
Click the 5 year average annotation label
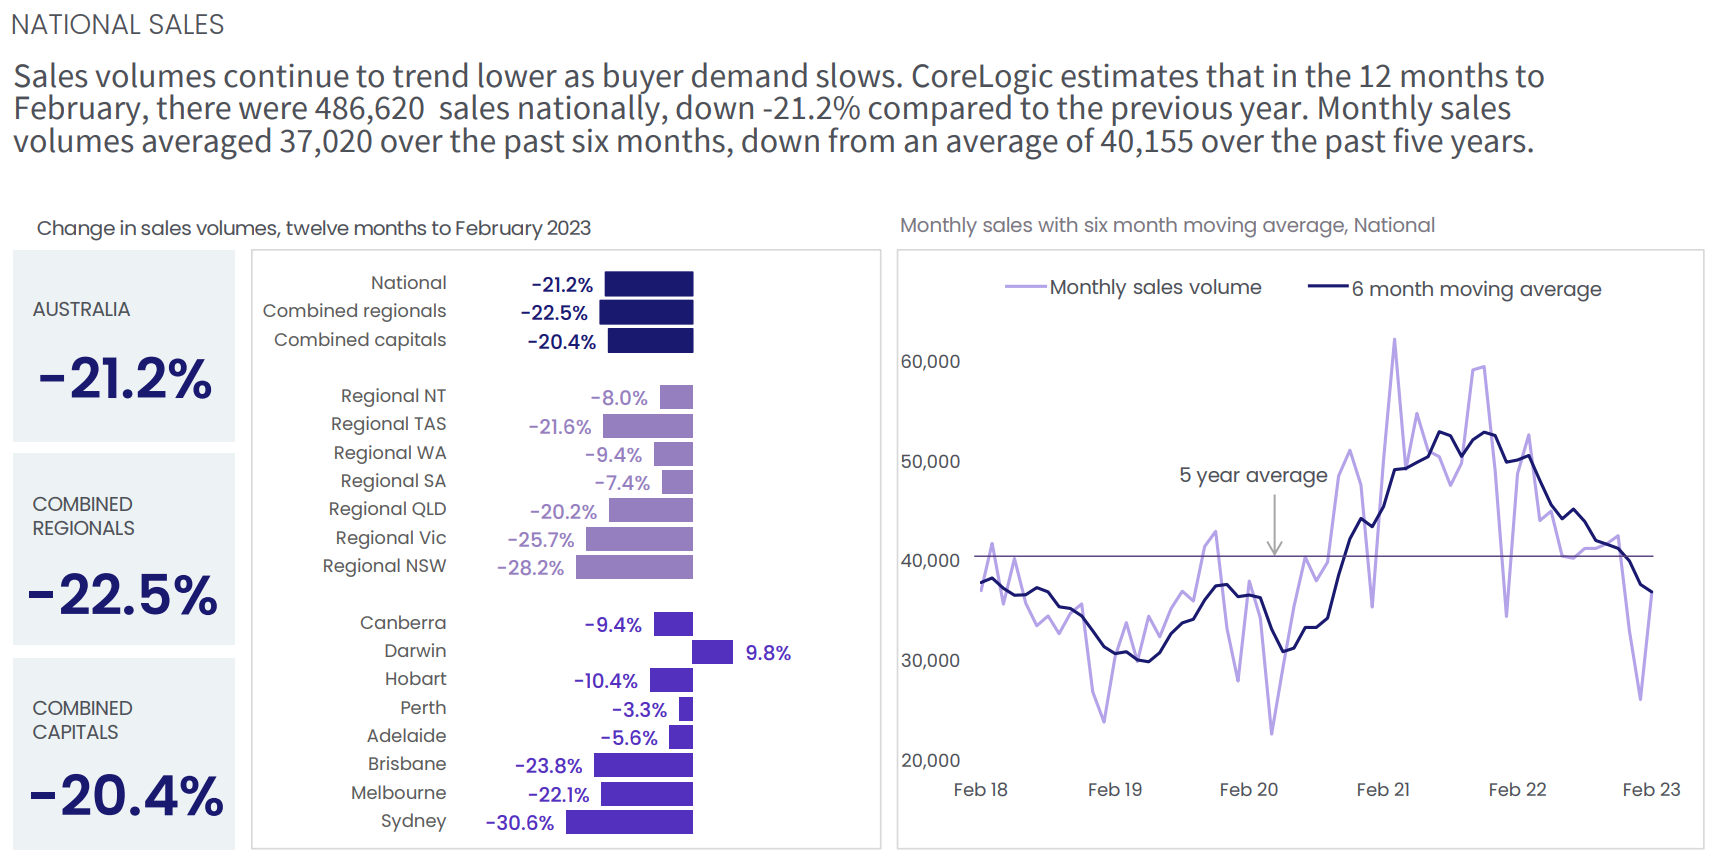point(1253,475)
